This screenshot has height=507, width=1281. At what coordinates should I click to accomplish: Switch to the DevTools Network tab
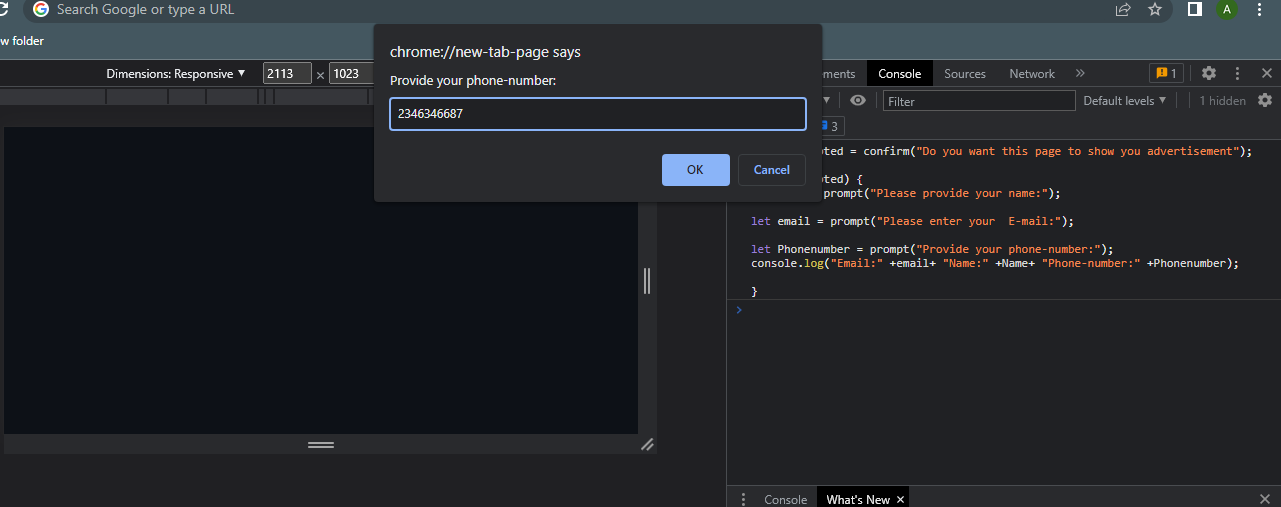pos(1032,74)
